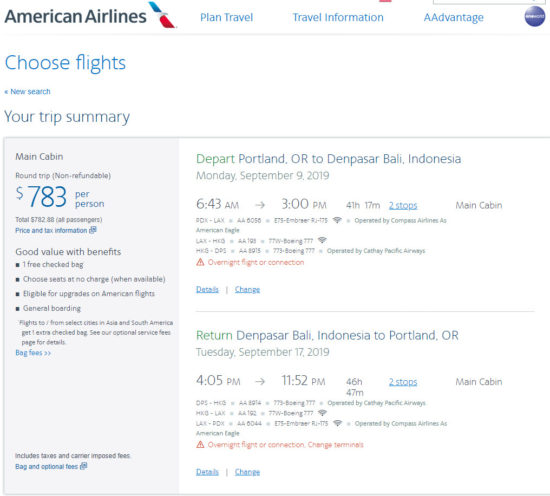Click the overnight flight warning triangle on departure
This screenshot has width=550, height=496.
[x=200, y=262]
